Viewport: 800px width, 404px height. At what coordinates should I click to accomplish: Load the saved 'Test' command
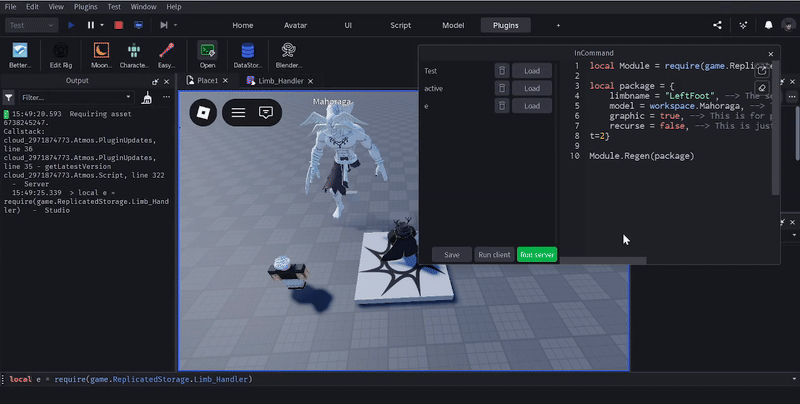click(532, 71)
